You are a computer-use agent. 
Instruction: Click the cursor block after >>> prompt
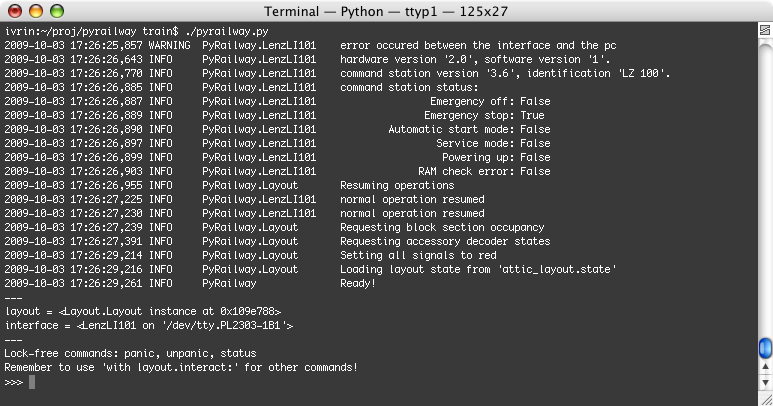point(32,382)
